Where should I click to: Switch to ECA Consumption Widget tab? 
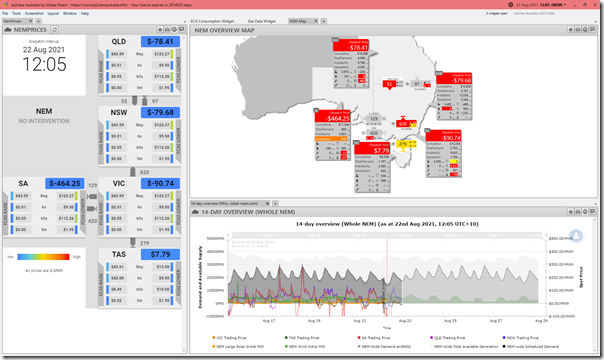point(212,21)
